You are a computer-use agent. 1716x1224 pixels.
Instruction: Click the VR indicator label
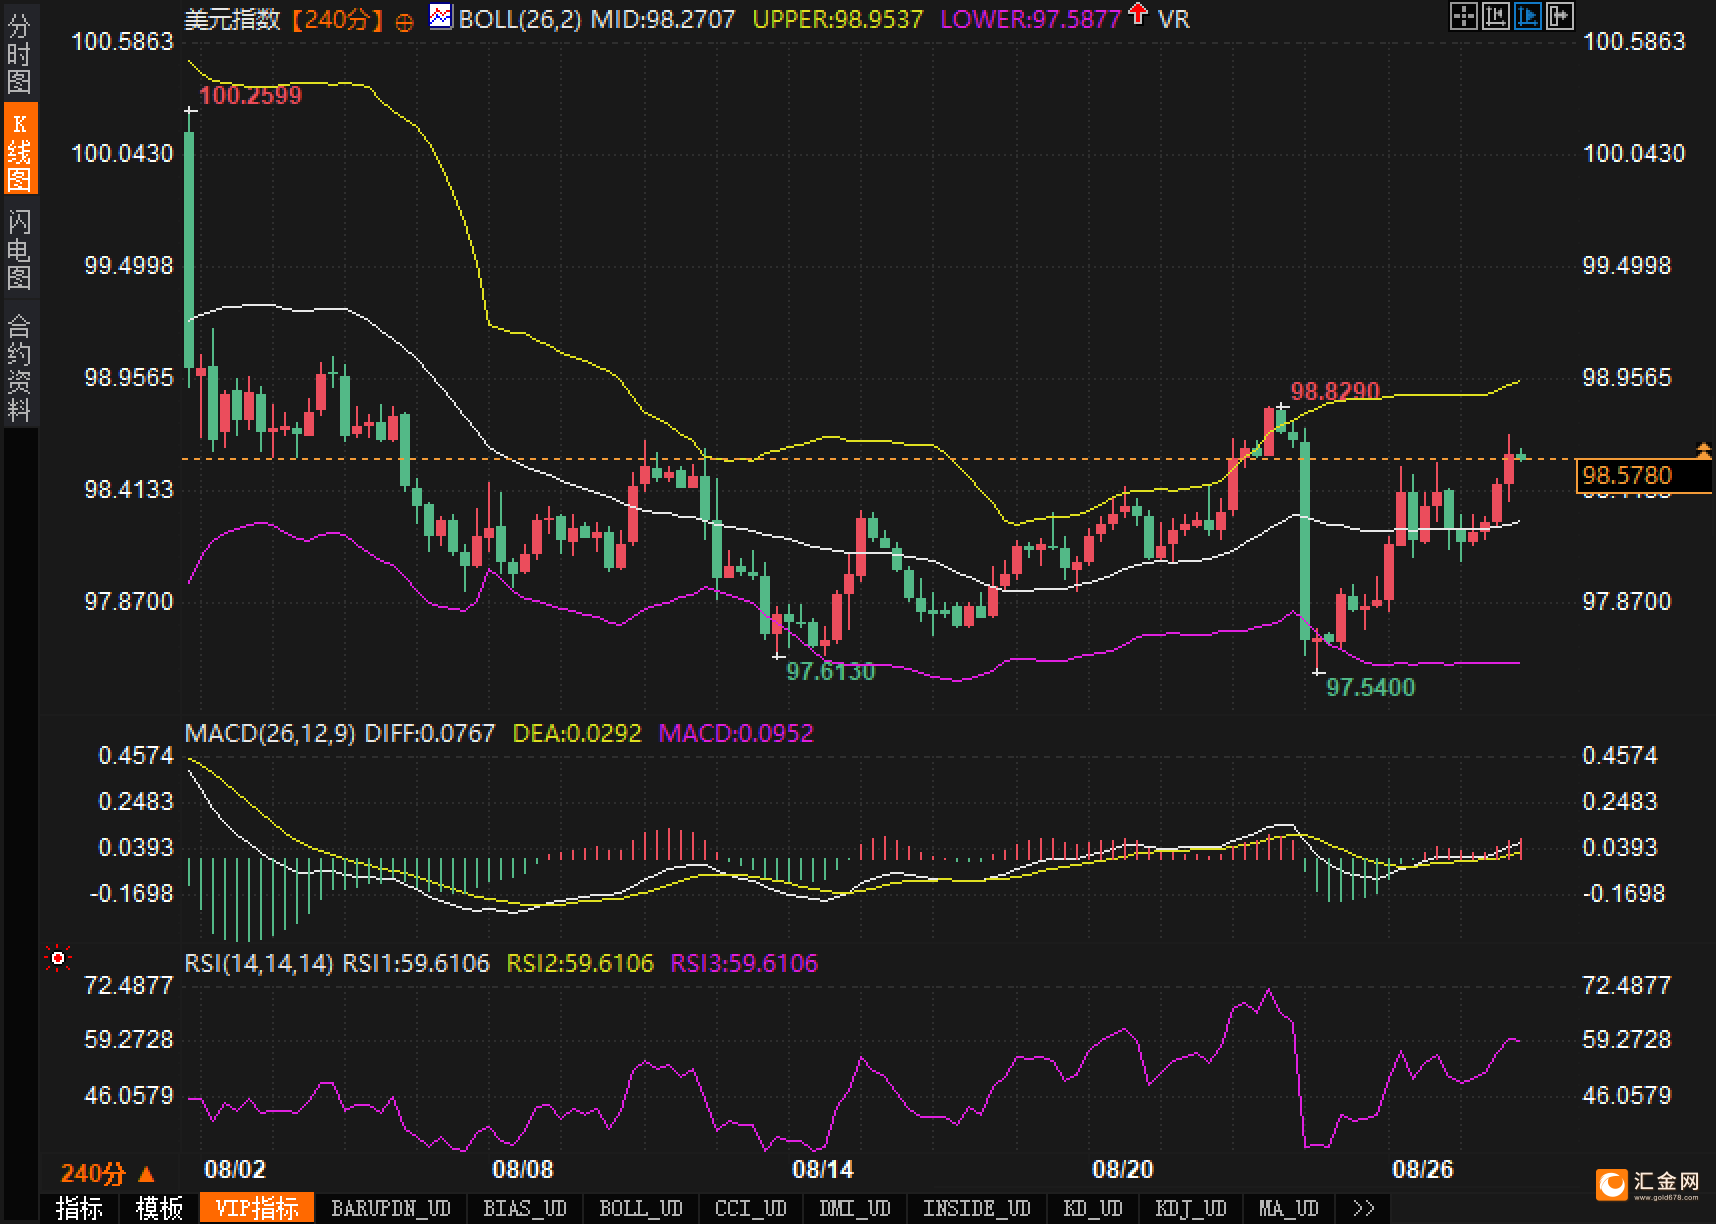pos(1174,19)
